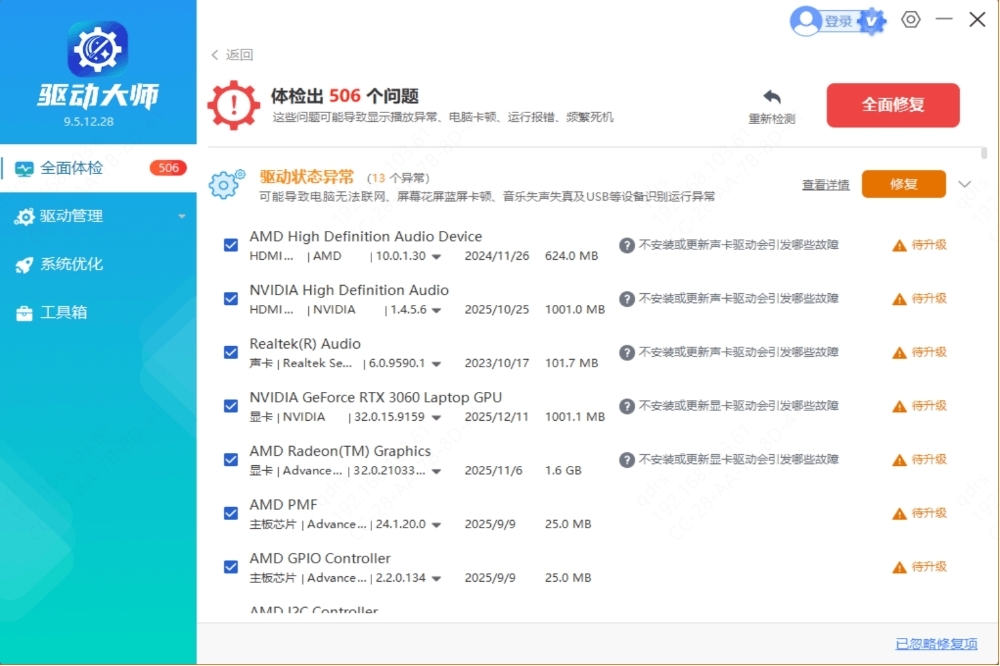Click help icon beside AMD High Definition Audio

point(627,245)
